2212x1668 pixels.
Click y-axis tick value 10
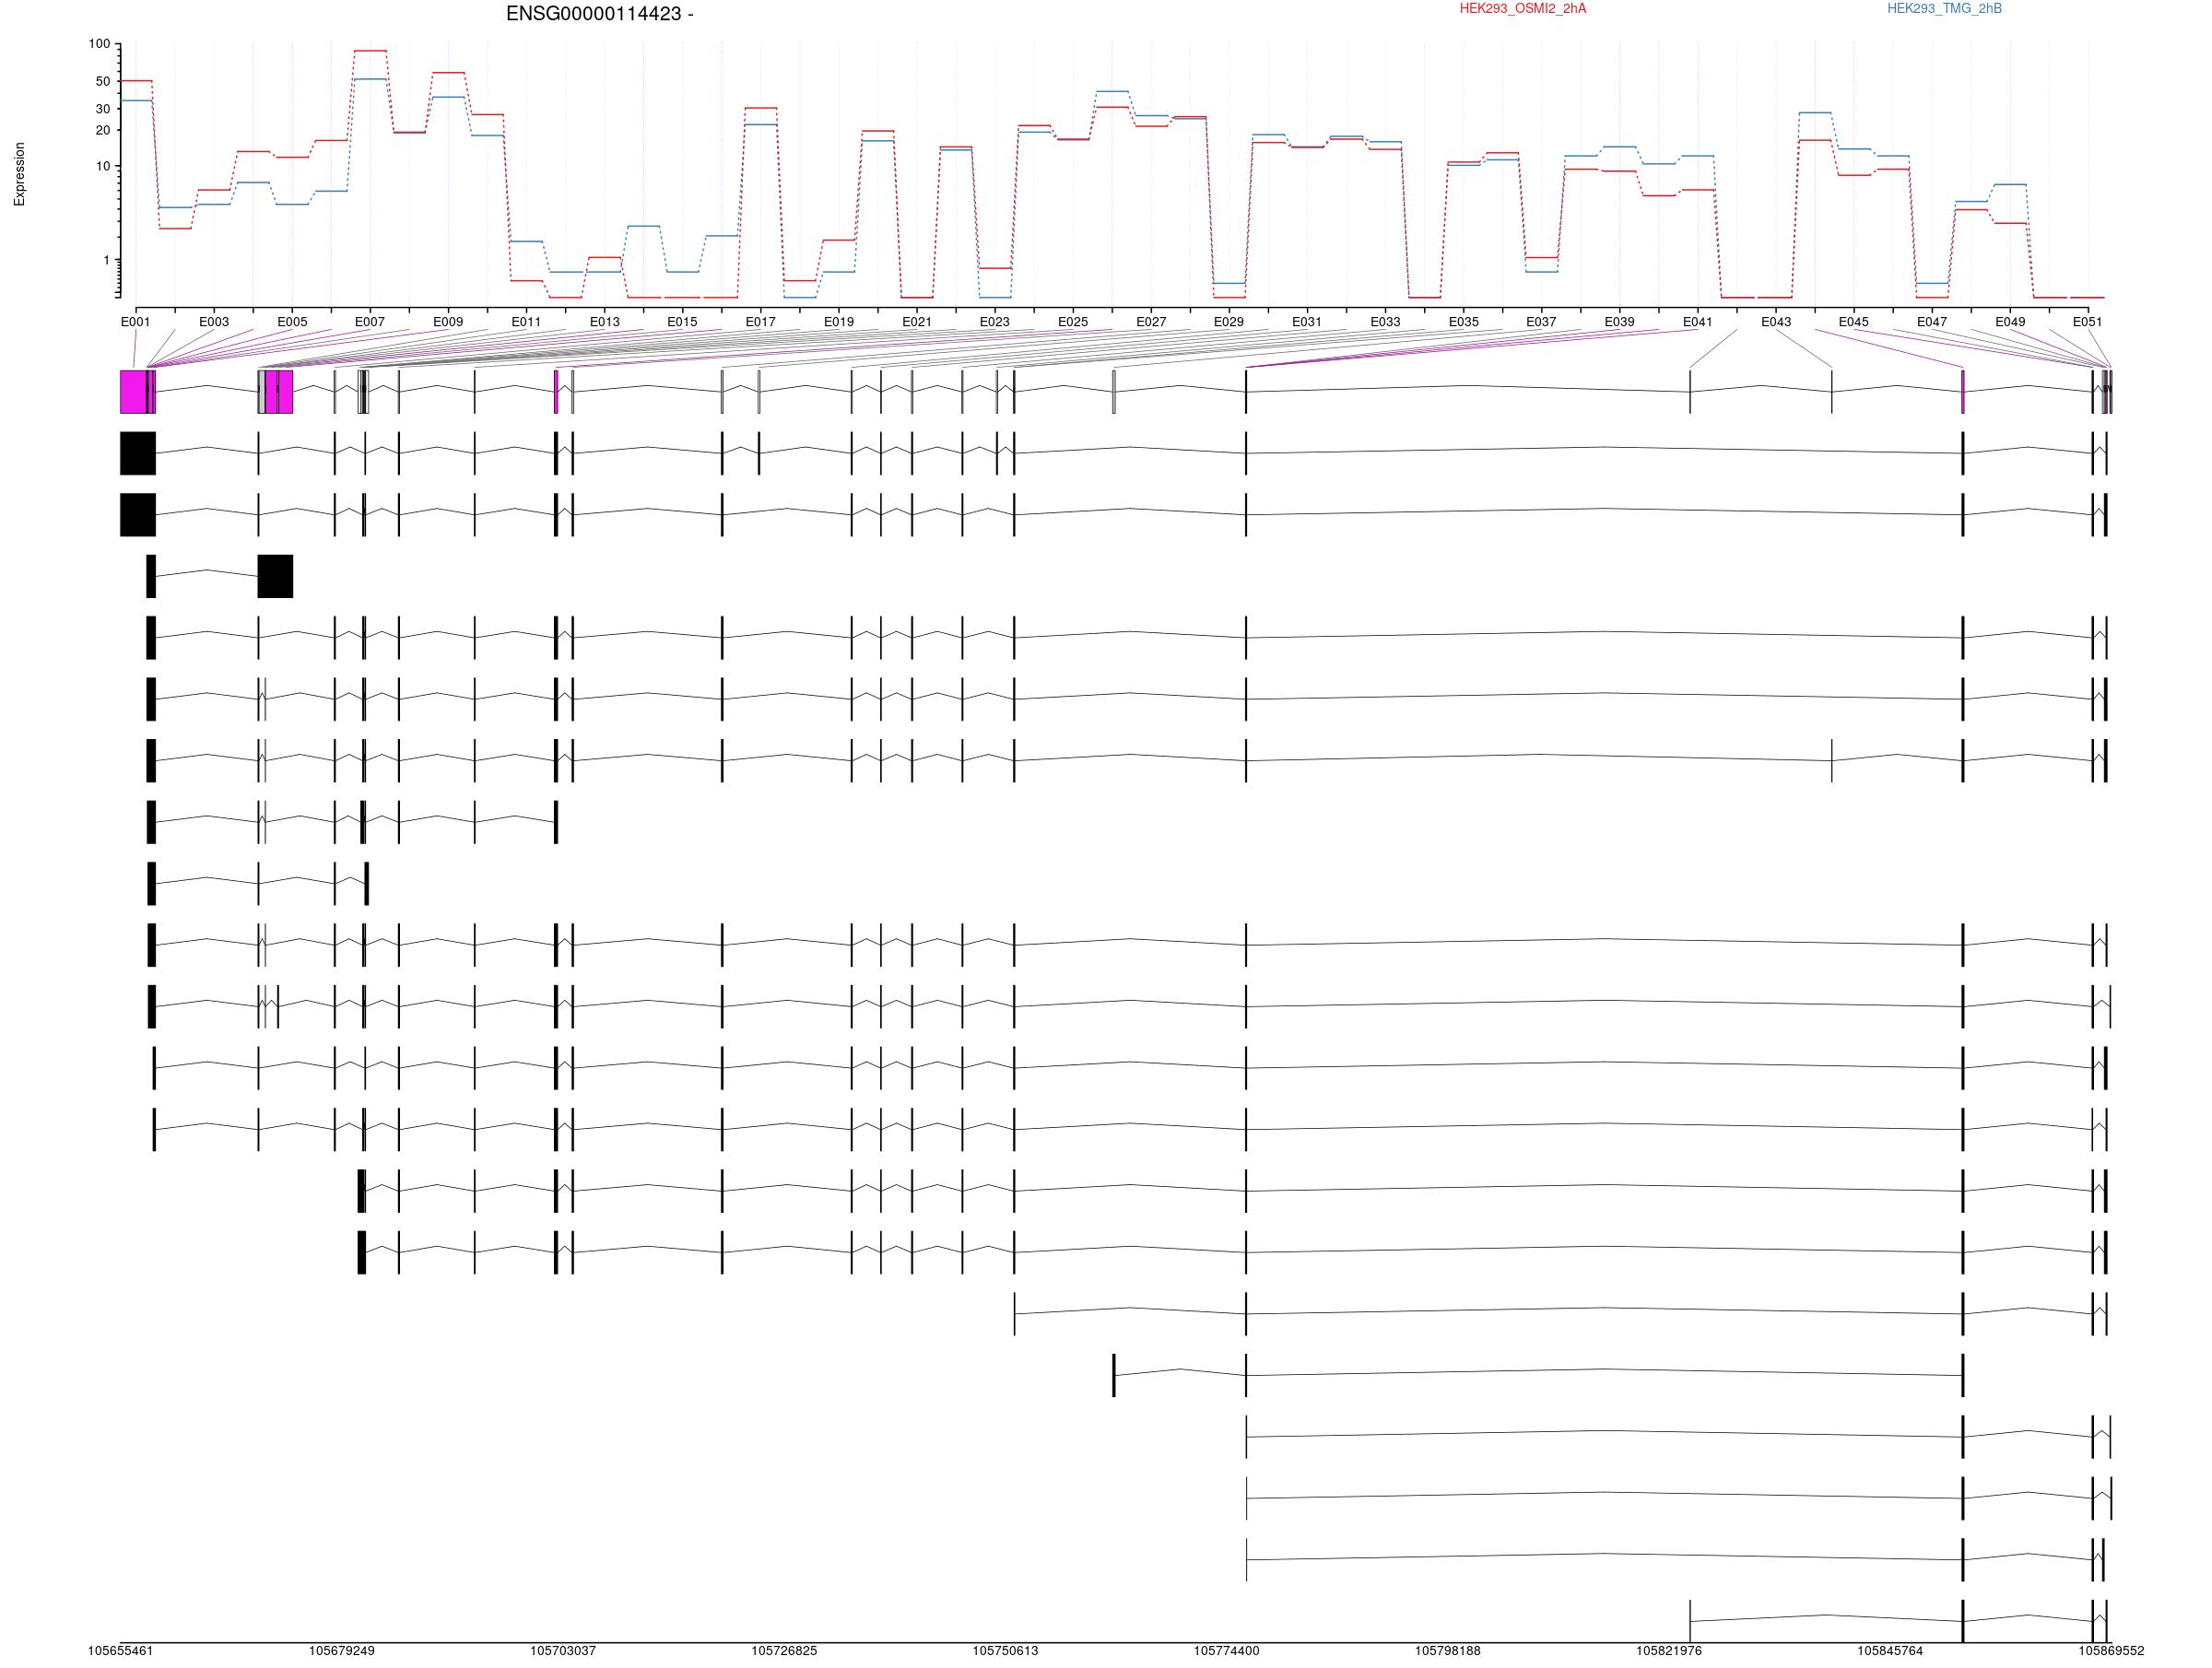point(103,167)
